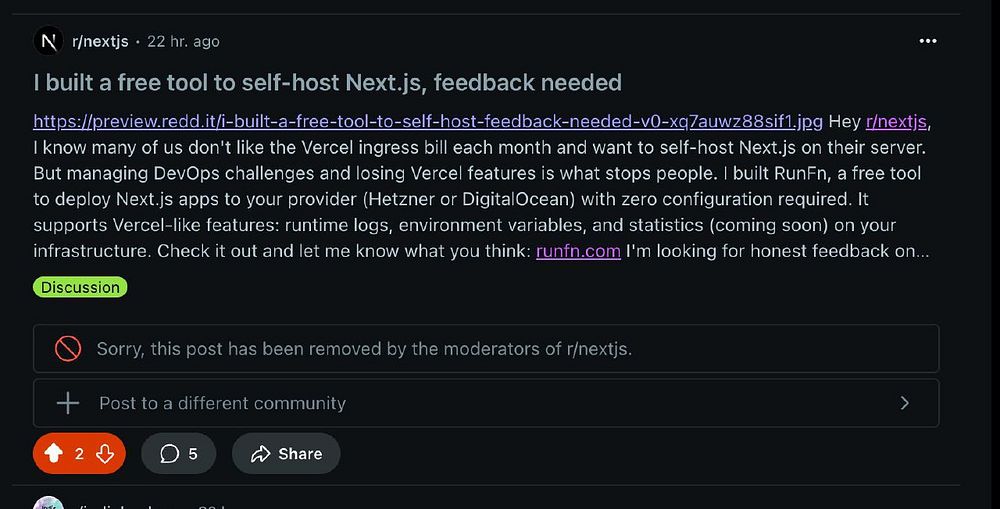
Task: Select the green Discussion flair tag
Action: (80, 287)
